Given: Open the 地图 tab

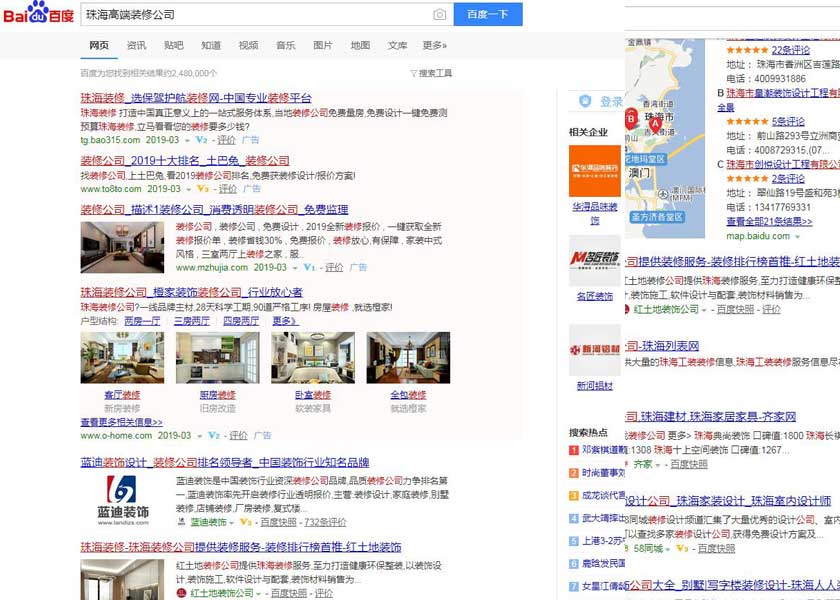Looking at the screenshot, I should (361, 46).
